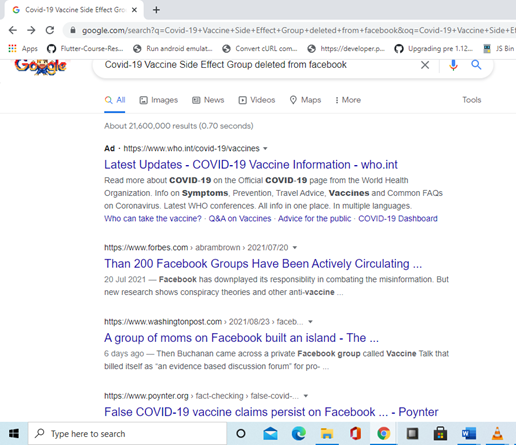Screen dimensions: 516x445
Task: Open 'A group of moms on Facebook built an island' result
Action: [241, 338]
